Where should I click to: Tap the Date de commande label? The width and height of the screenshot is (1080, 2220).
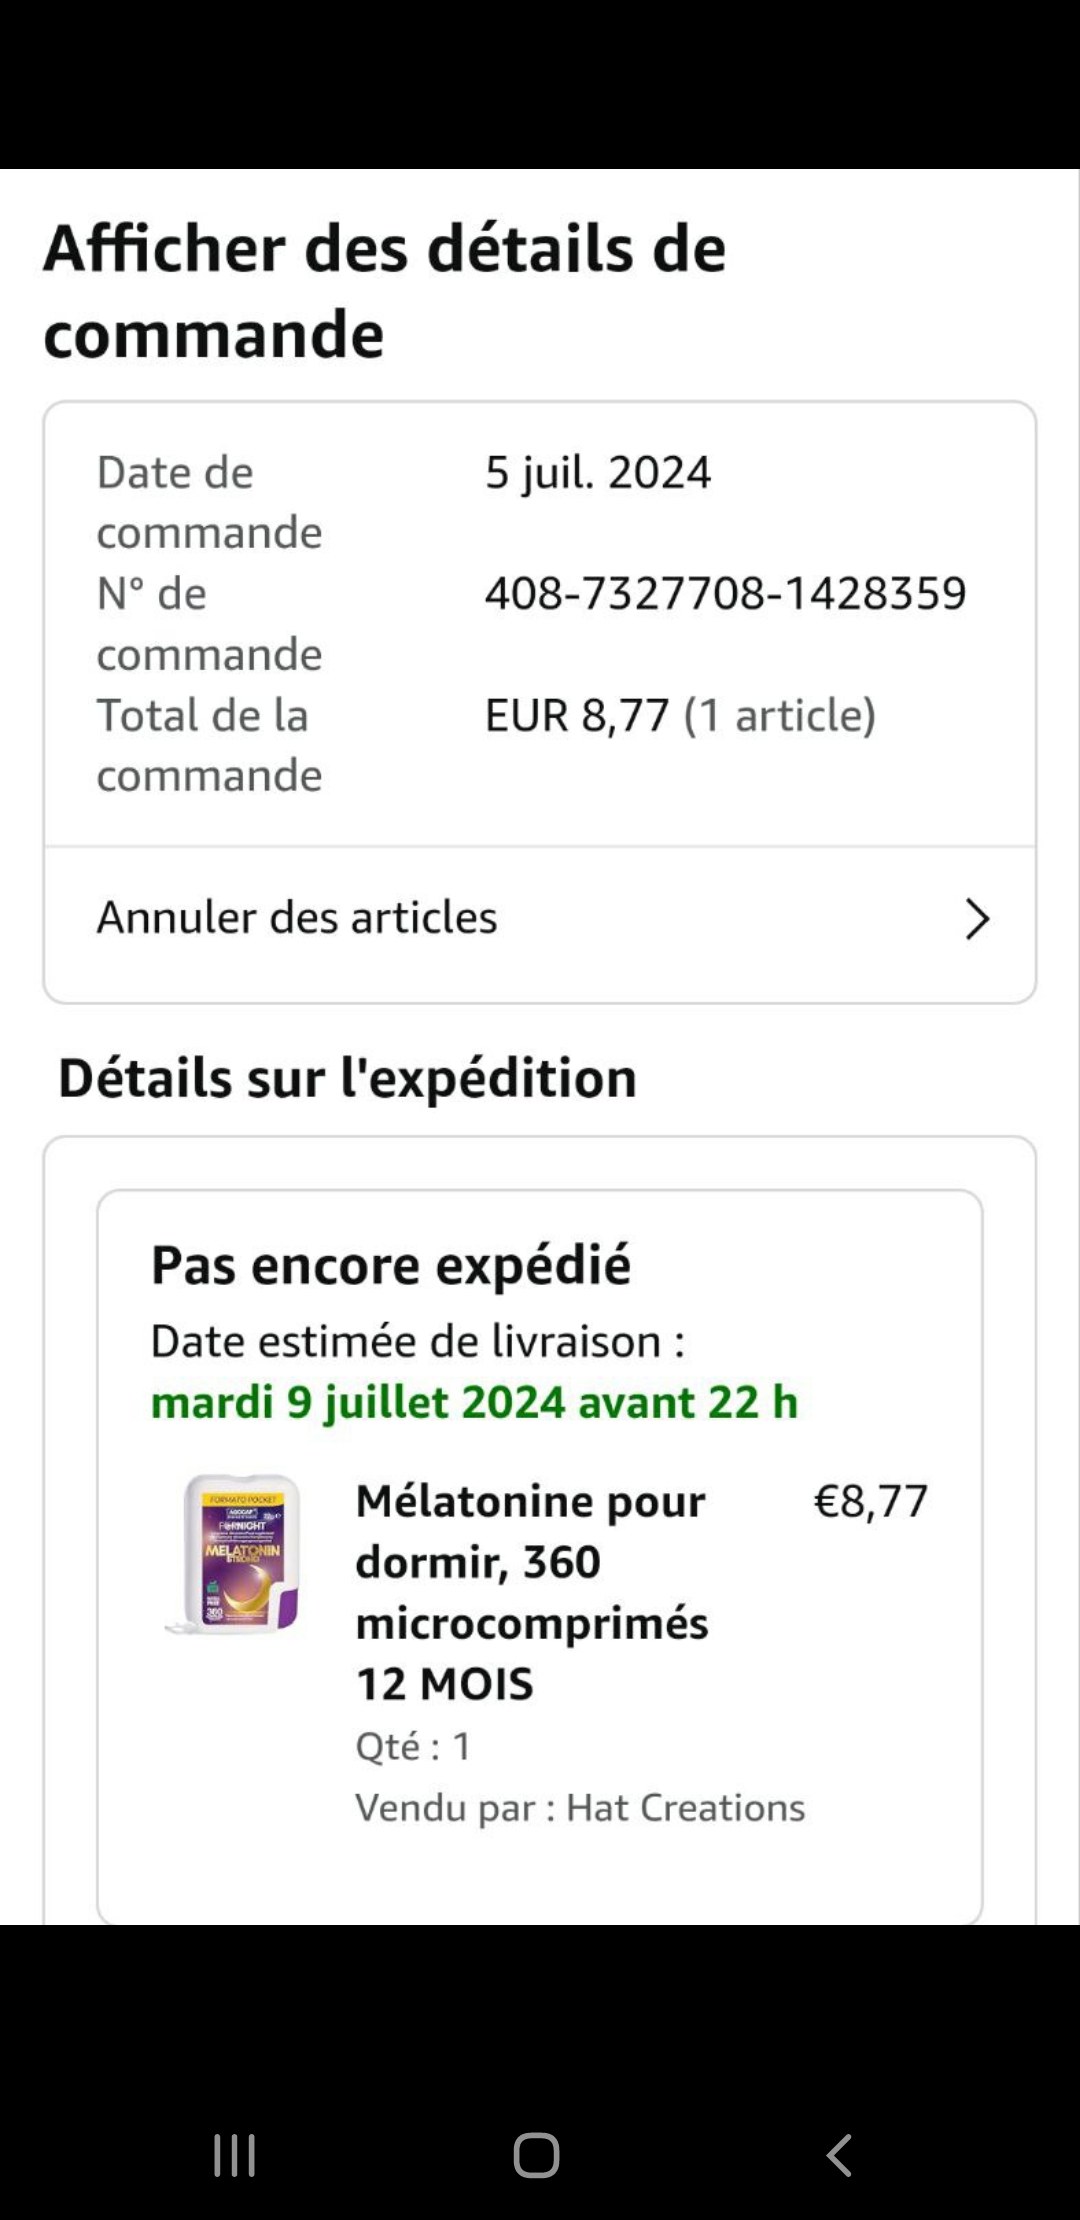point(209,502)
